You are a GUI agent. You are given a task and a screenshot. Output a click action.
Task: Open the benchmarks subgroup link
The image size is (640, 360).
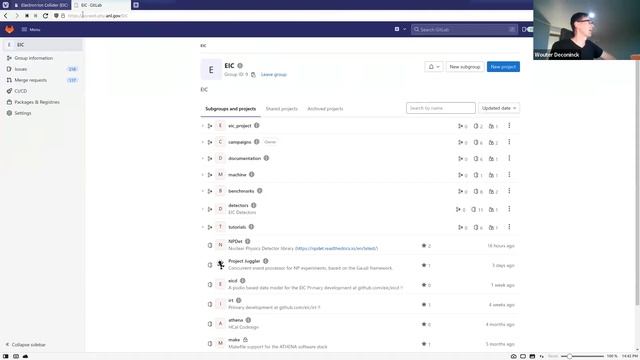coord(241,191)
